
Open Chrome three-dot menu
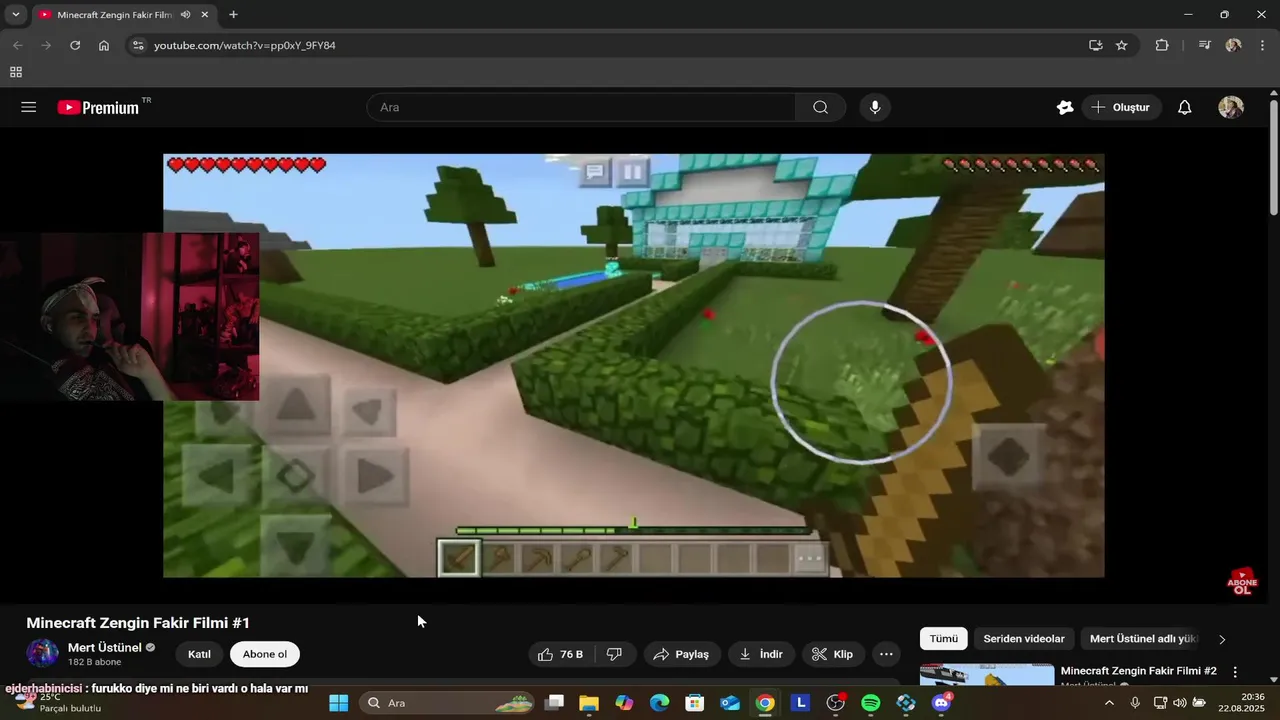[1263, 45]
